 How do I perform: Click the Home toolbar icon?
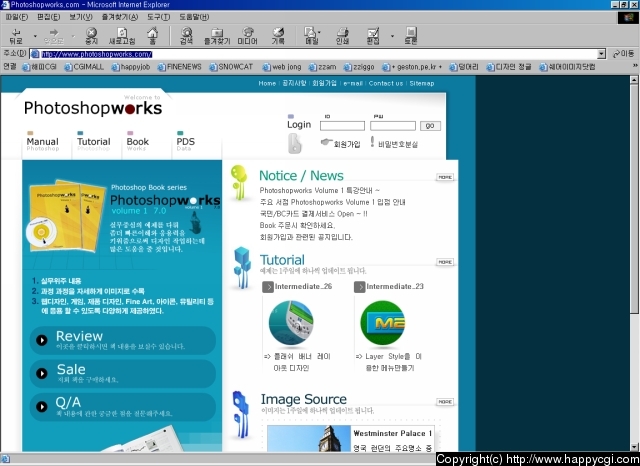(x=152, y=36)
